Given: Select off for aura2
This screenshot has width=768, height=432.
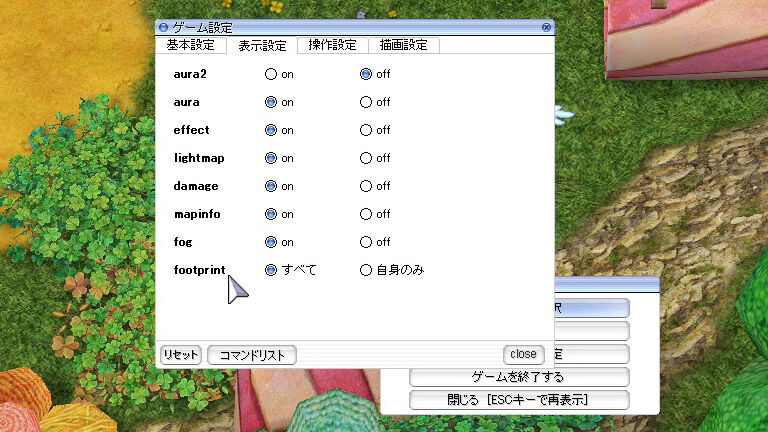Looking at the screenshot, I should point(366,74).
